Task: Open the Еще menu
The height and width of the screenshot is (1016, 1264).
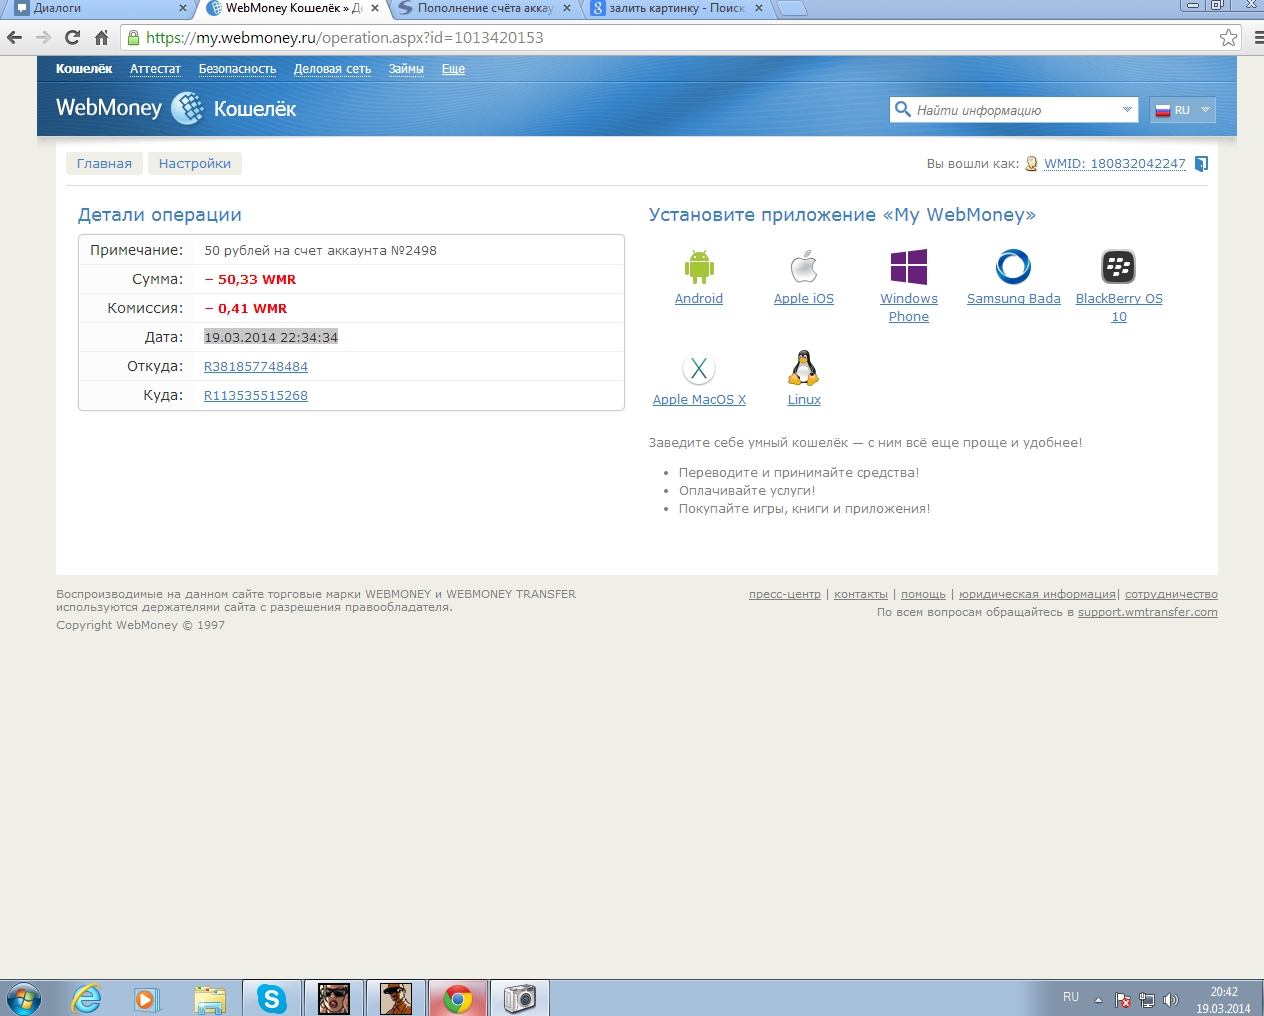Action: tap(453, 69)
